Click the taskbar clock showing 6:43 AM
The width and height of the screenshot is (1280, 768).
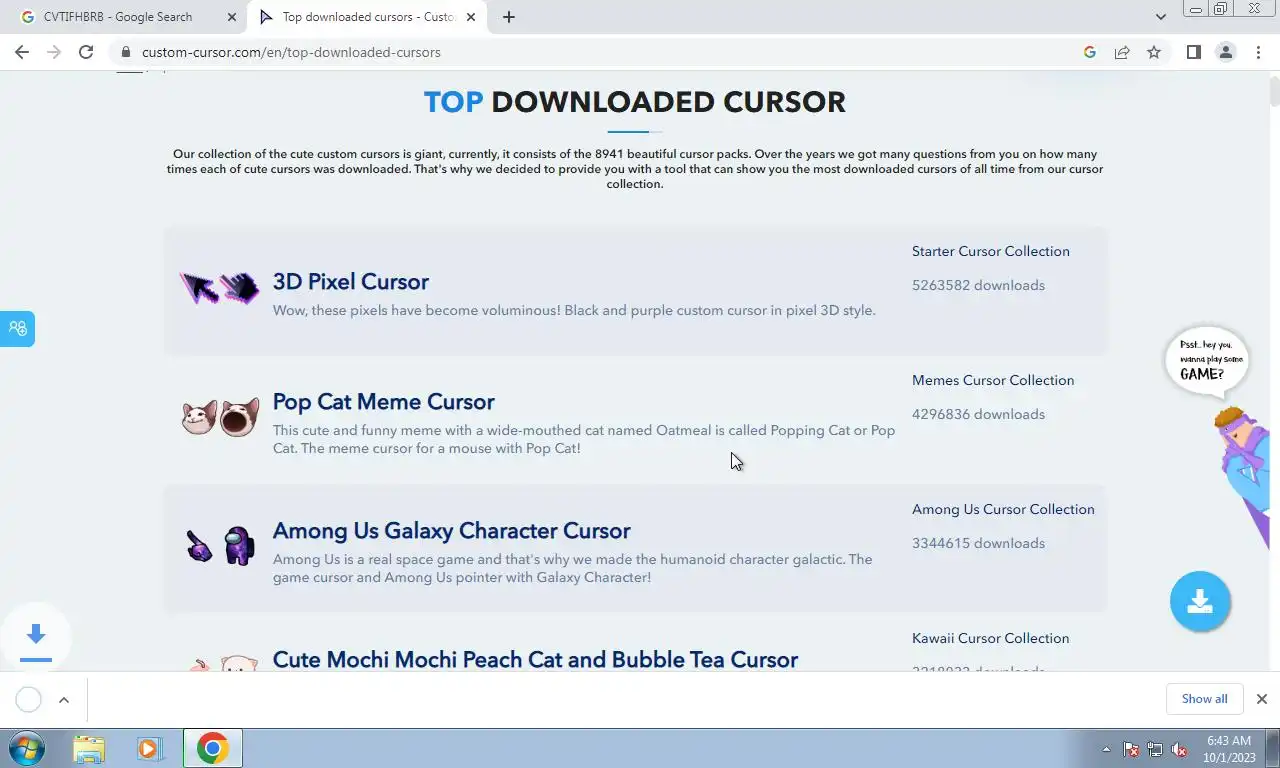tap(1228, 749)
